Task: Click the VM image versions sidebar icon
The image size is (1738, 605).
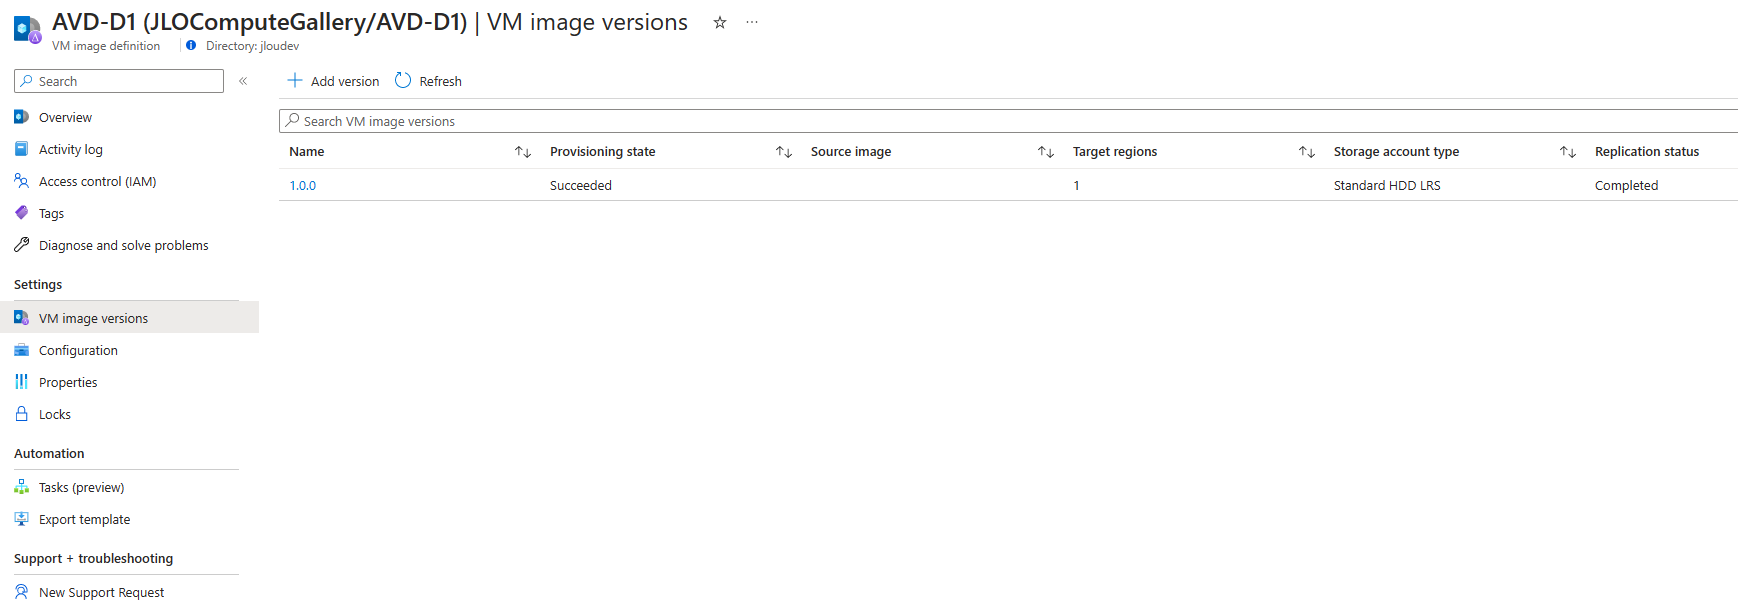Action: [x=21, y=318]
